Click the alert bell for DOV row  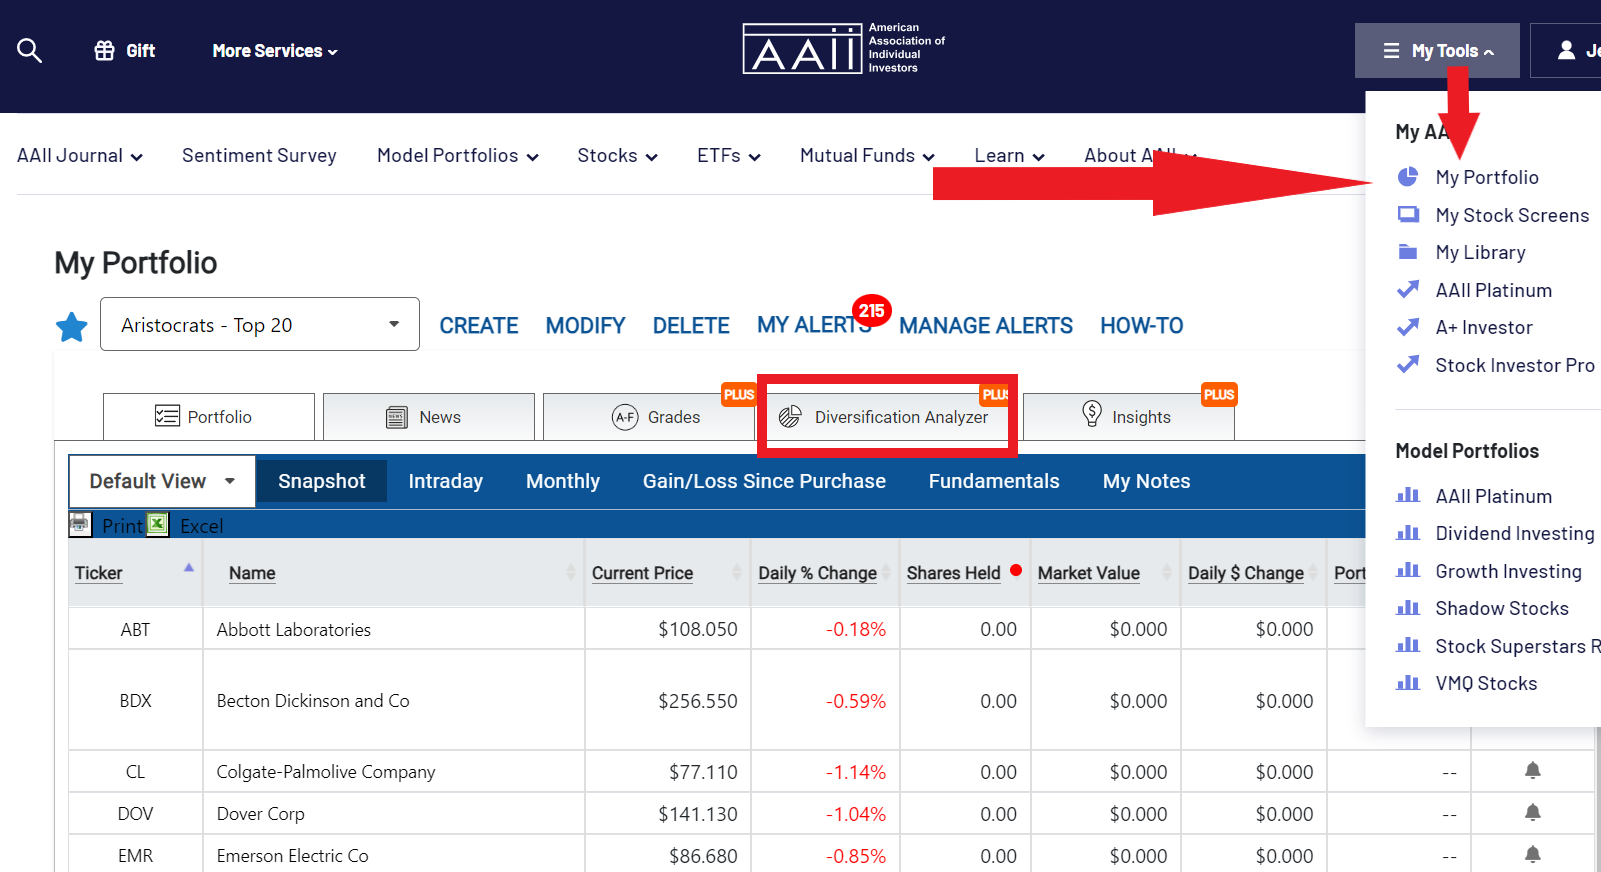click(1532, 812)
